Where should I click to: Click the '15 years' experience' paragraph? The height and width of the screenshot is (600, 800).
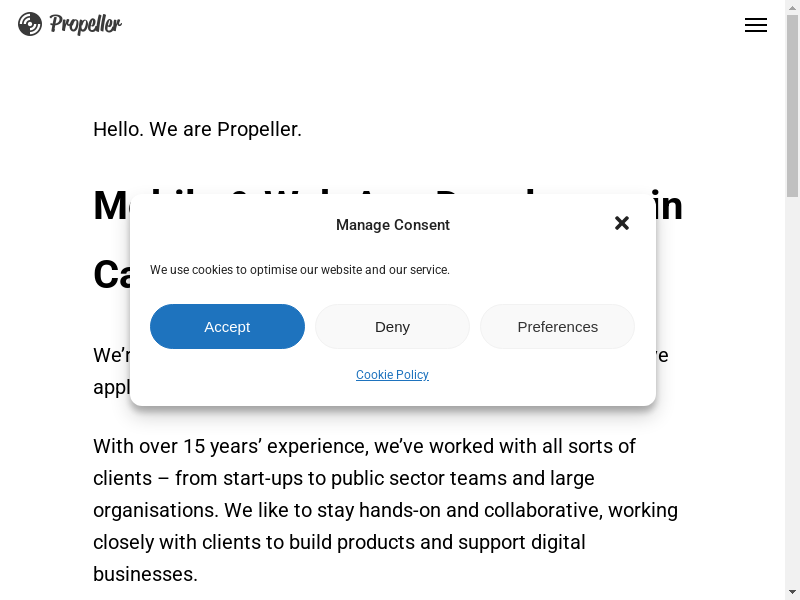364,446
